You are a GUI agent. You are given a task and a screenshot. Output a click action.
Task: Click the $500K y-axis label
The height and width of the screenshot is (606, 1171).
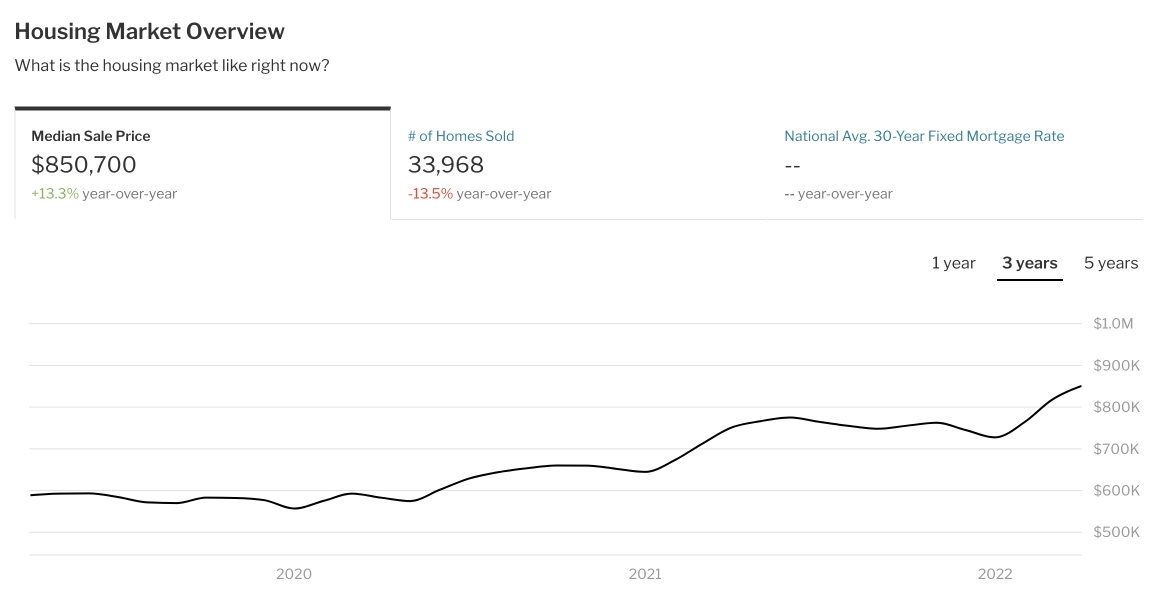coord(1116,532)
